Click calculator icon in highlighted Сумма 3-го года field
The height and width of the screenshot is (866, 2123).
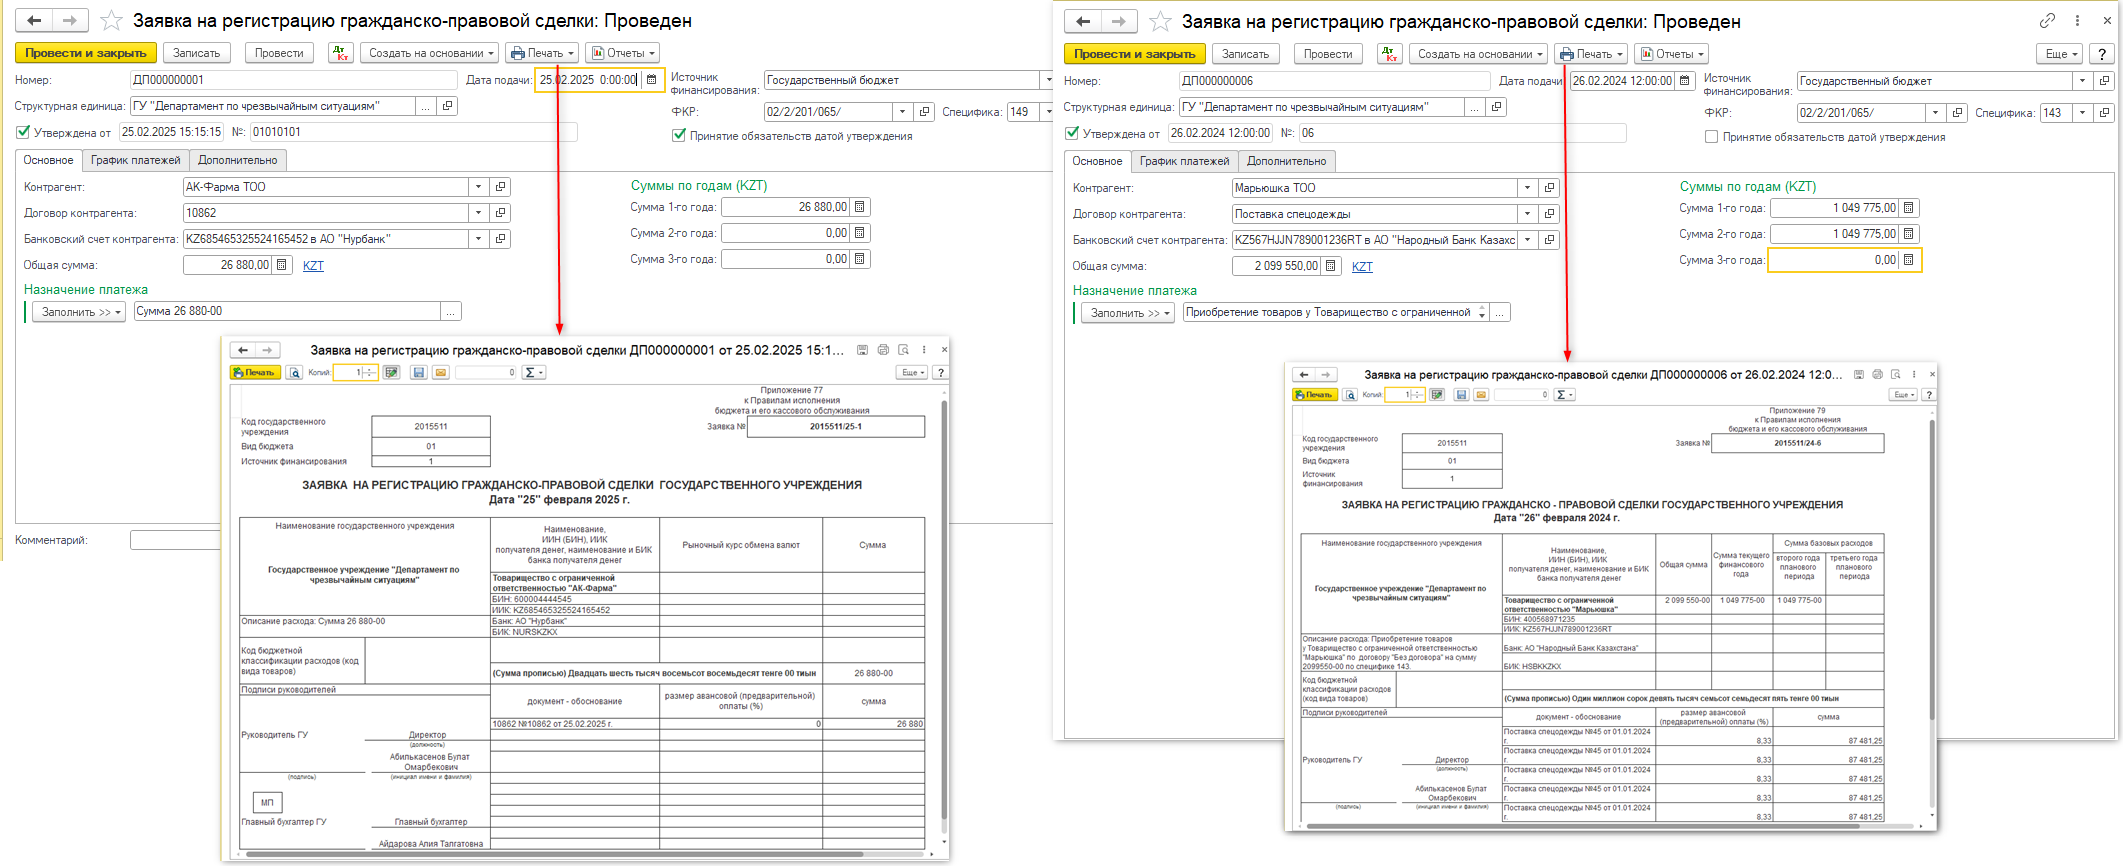(x=1908, y=260)
